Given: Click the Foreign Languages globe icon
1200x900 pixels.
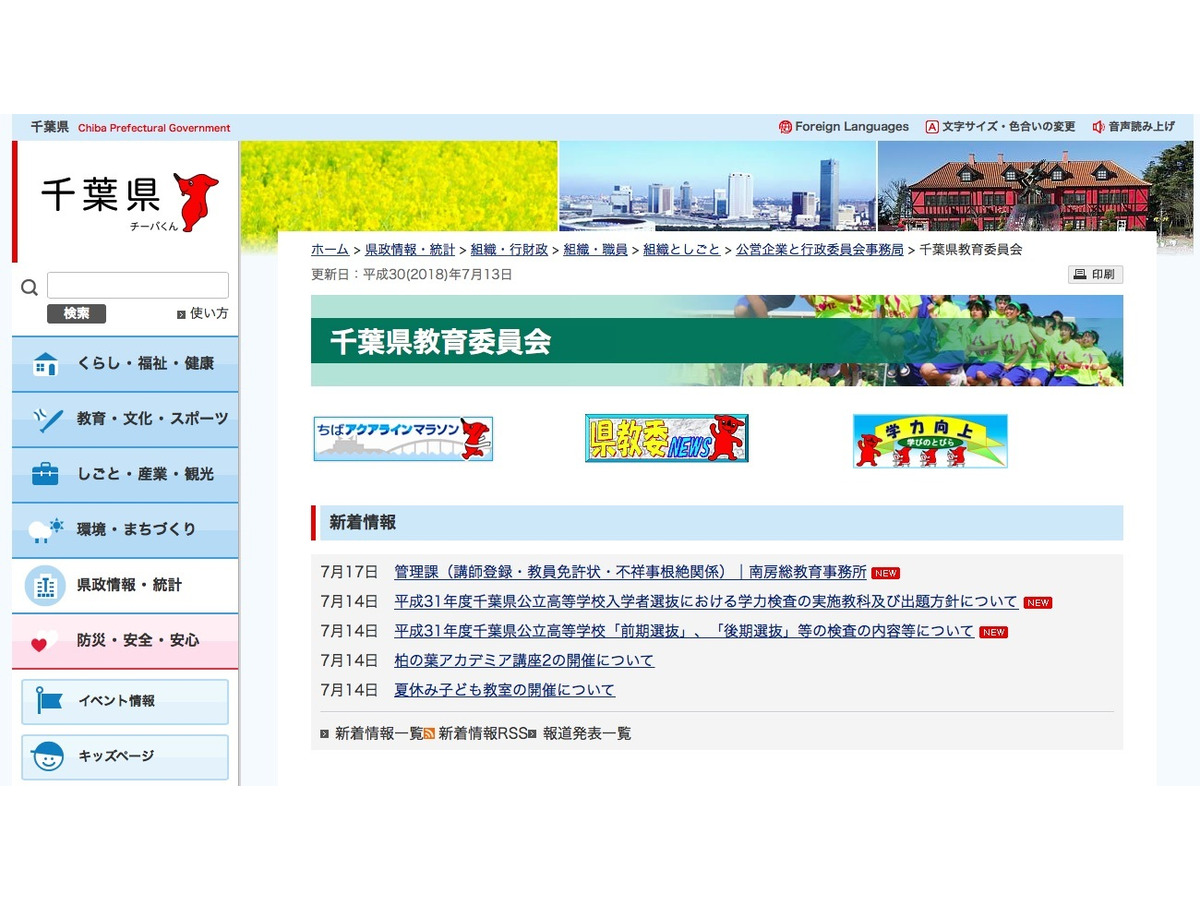Looking at the screenshot, I should pos(785,127).
